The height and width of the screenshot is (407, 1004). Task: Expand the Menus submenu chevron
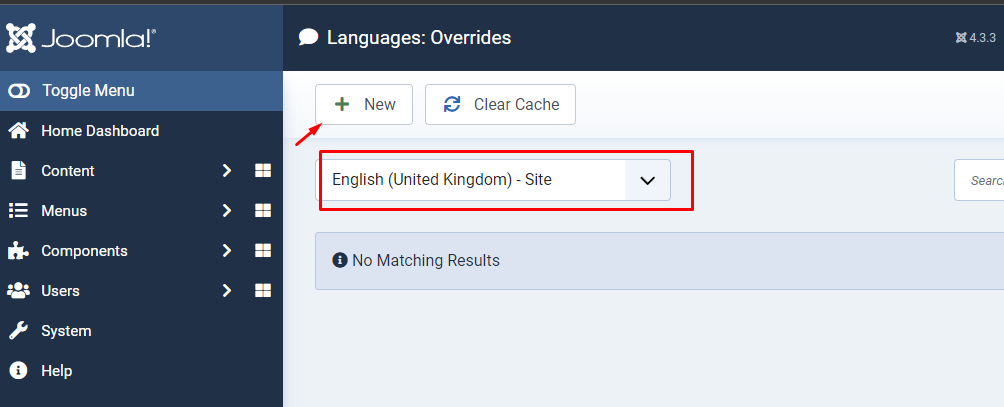pyautogui.click(x=227, y=211)
